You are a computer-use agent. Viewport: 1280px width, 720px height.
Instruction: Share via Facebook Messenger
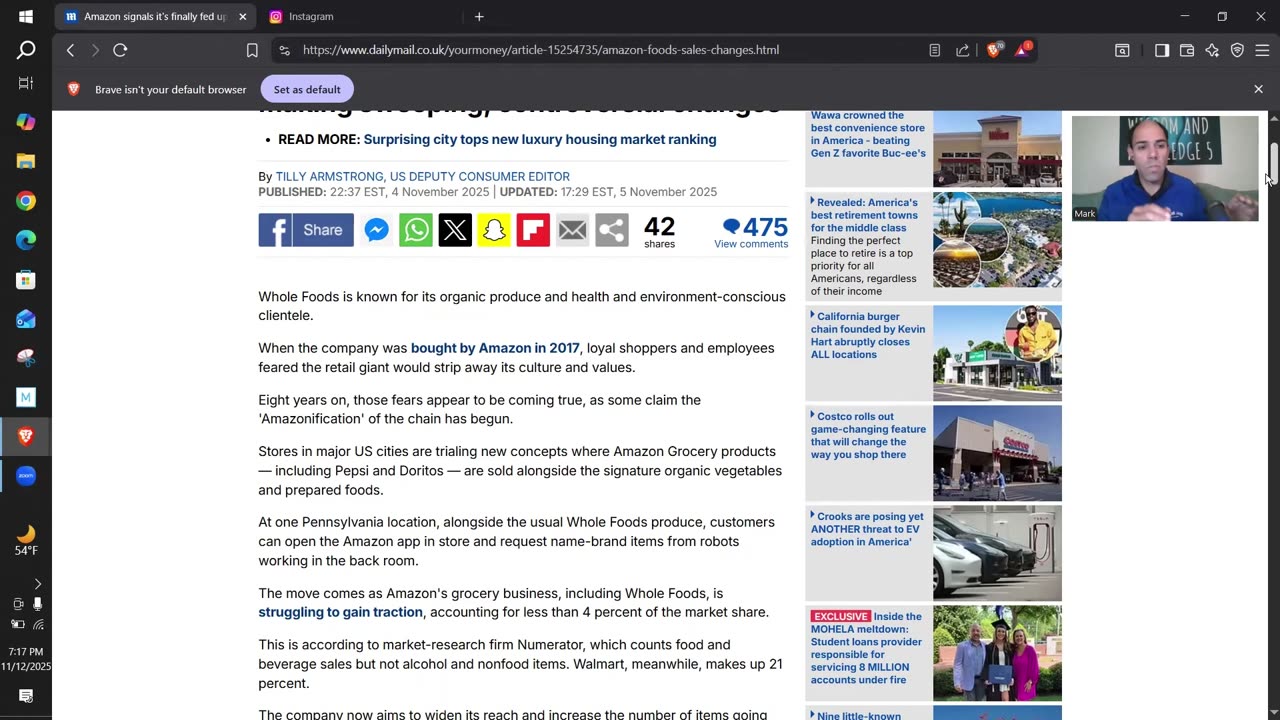click(x=376, y=230)
